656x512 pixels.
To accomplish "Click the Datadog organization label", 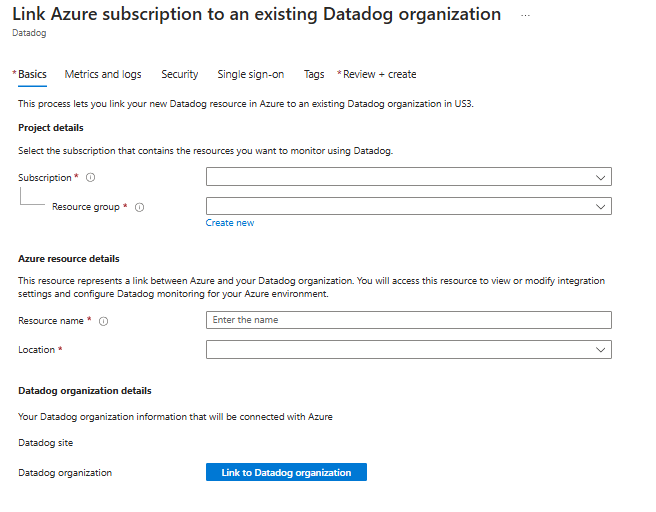I will tap(65, 473).
